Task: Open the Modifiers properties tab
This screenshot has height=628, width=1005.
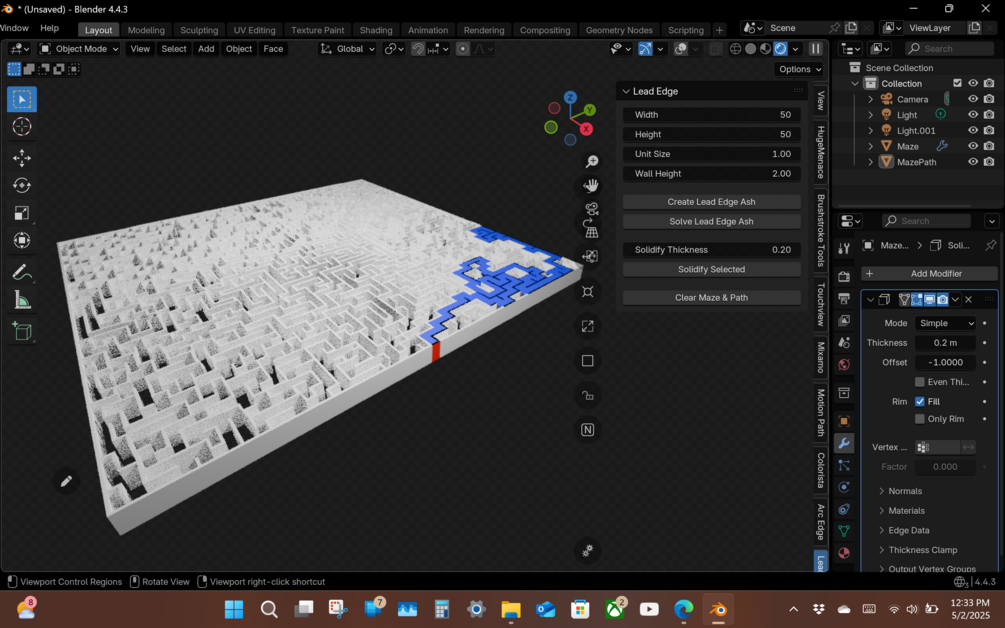Action: 844,443
